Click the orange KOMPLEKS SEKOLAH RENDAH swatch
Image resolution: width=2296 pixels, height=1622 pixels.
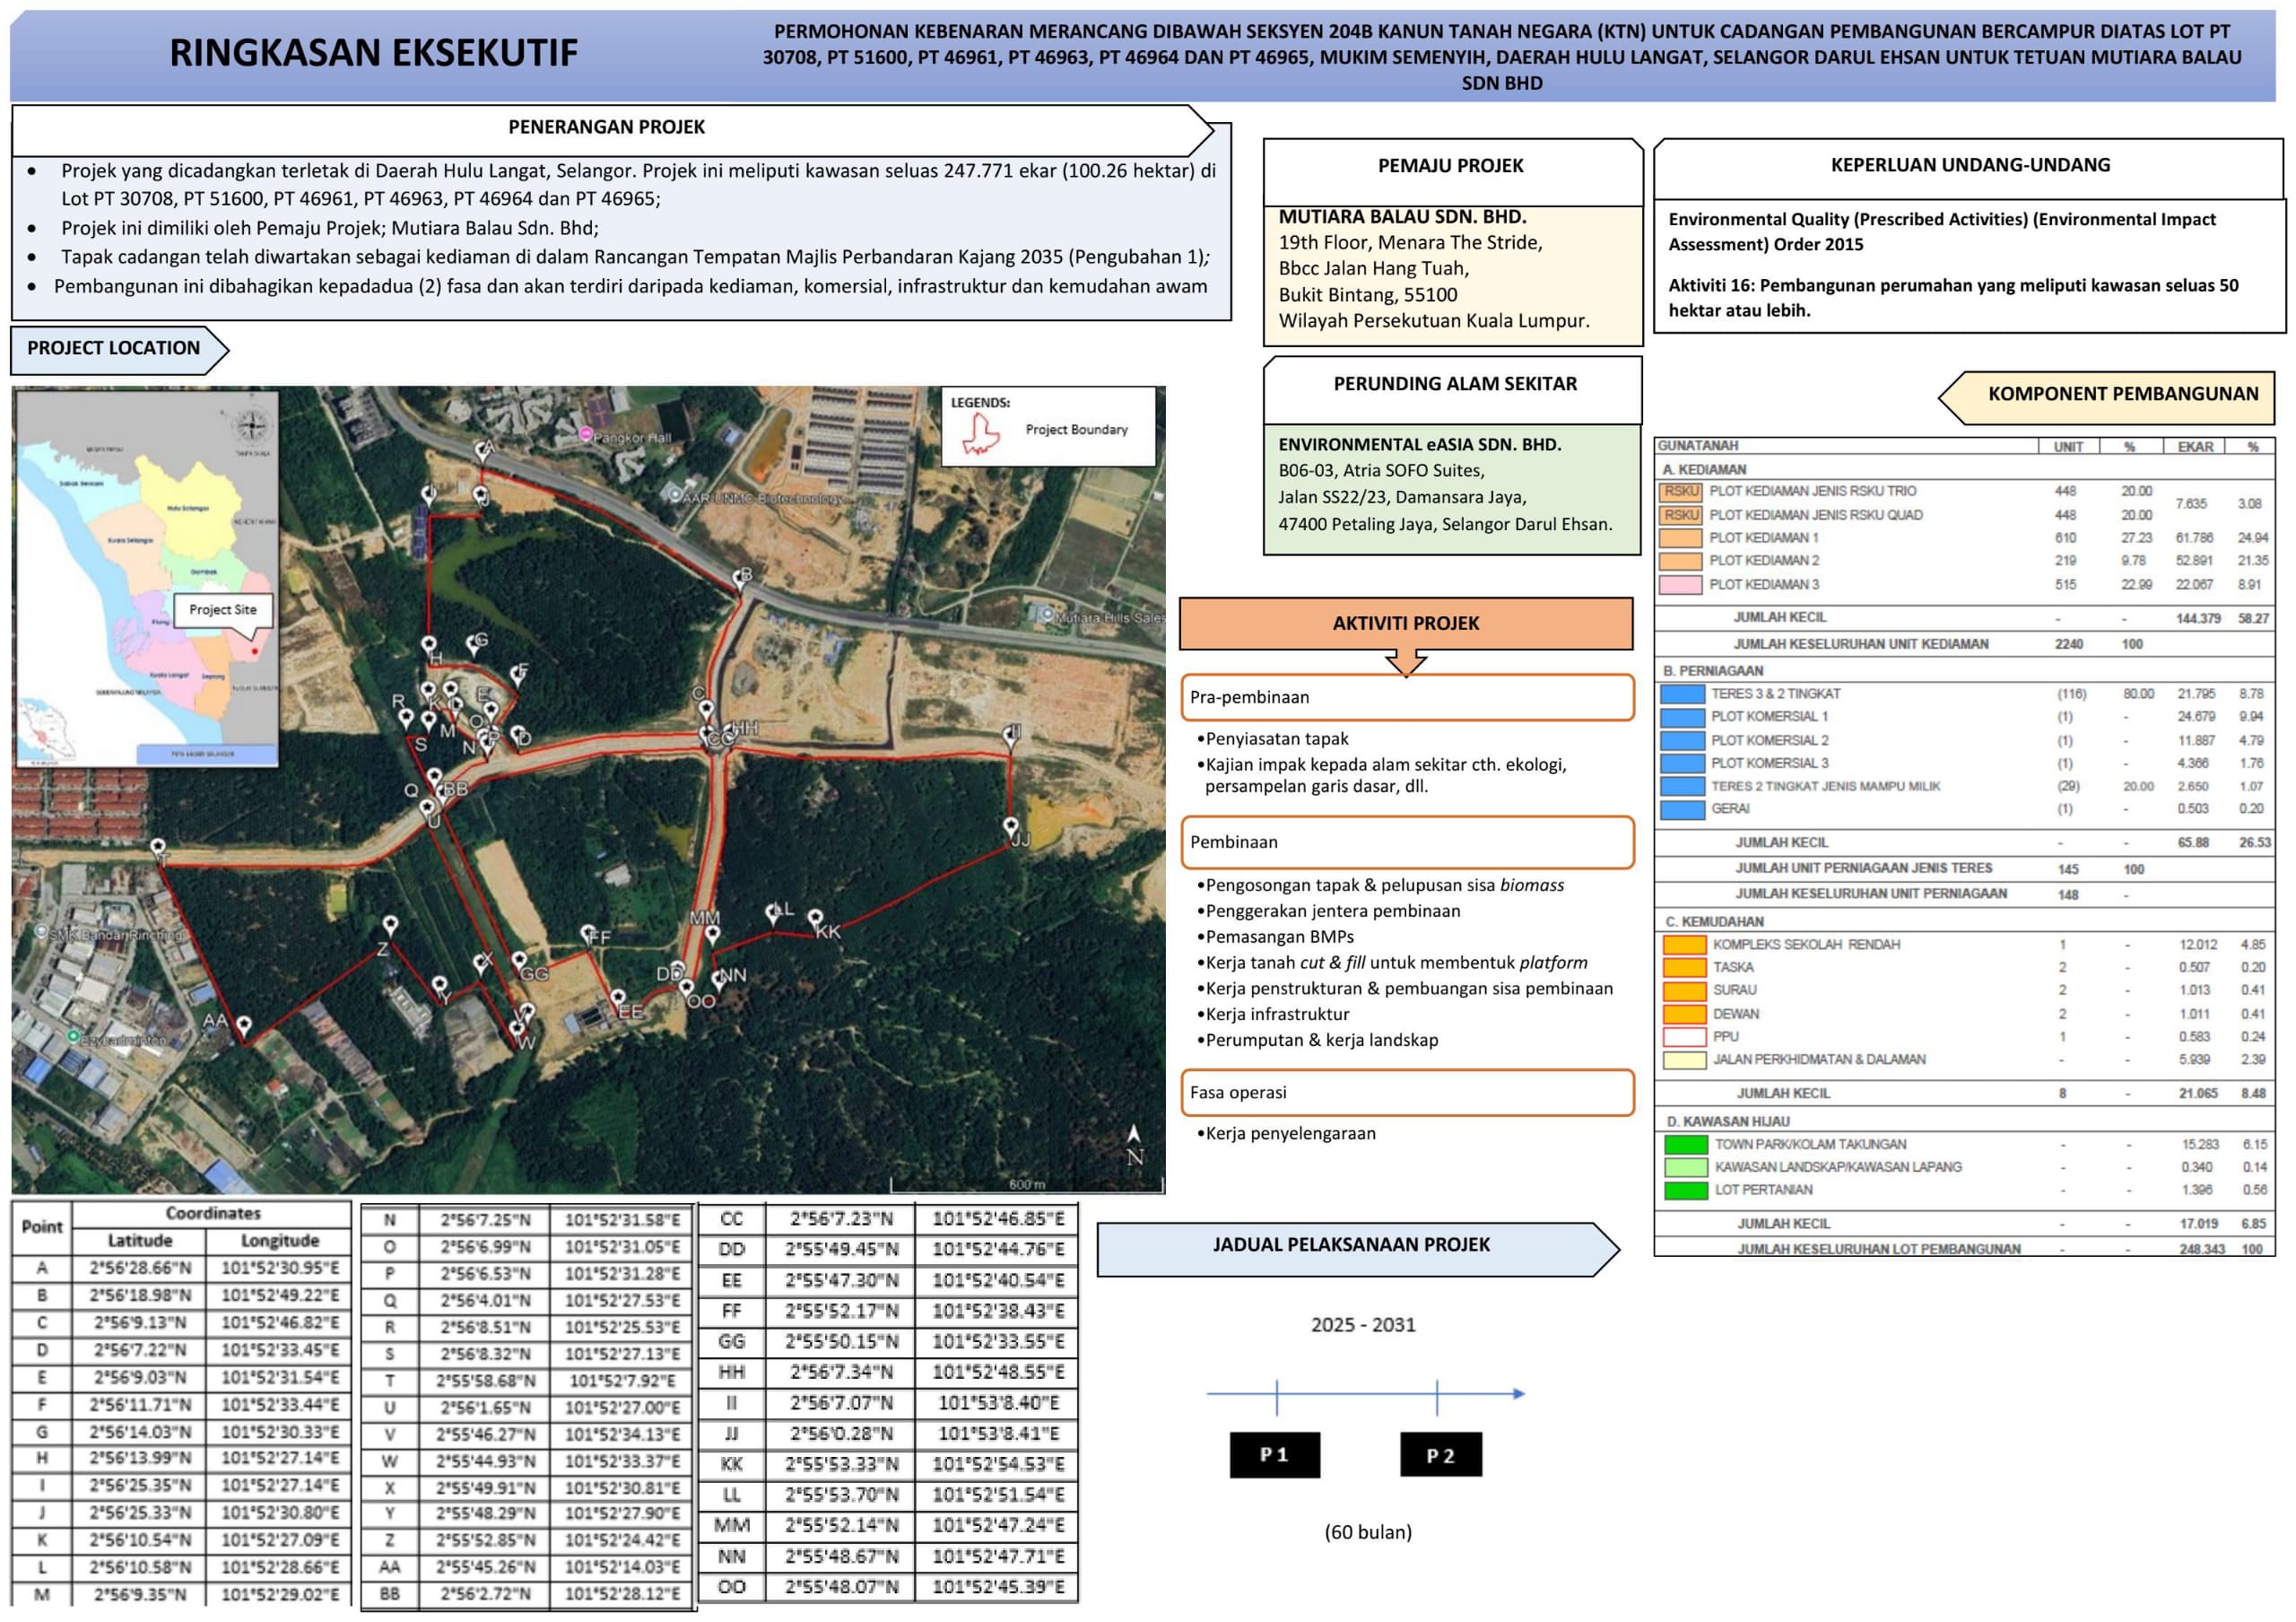tap(1684, 945)
